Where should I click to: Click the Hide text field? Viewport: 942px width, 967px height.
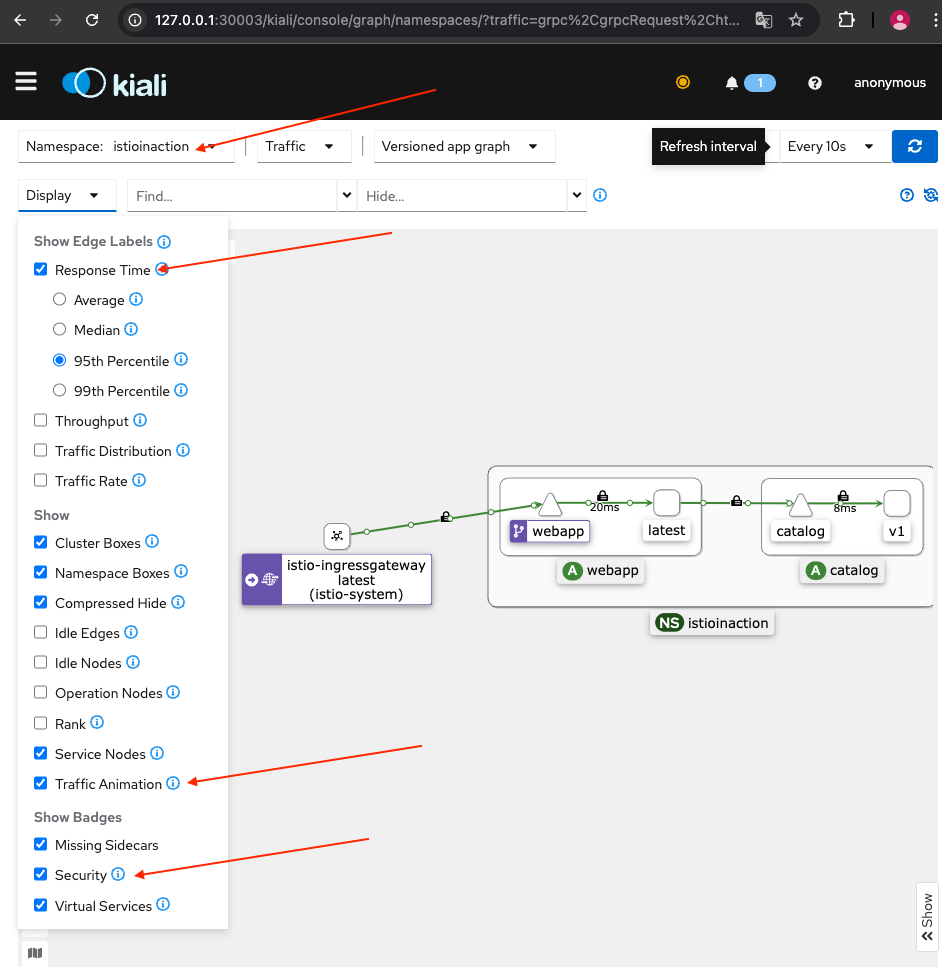click(462, 195)
